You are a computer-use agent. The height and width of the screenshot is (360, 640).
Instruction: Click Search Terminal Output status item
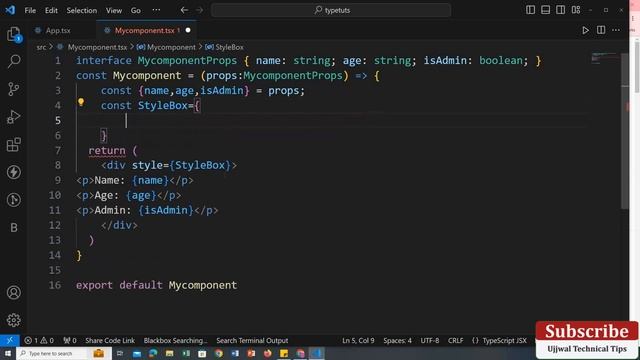[252, 340]
